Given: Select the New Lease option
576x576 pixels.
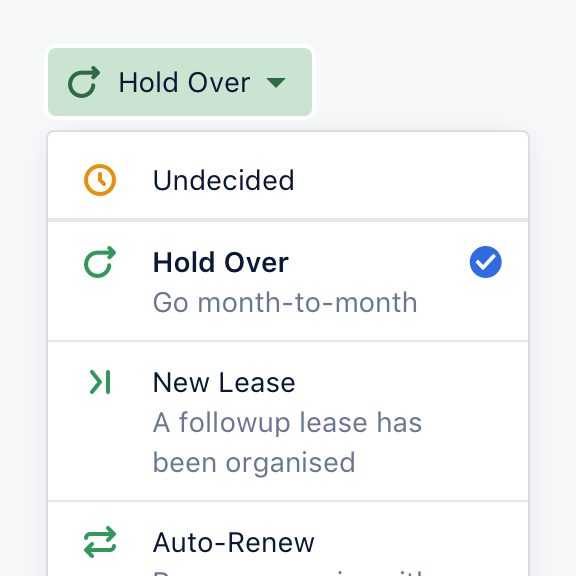Looking at the screenshot, I should pyautogui.click(x=288, y=421).
